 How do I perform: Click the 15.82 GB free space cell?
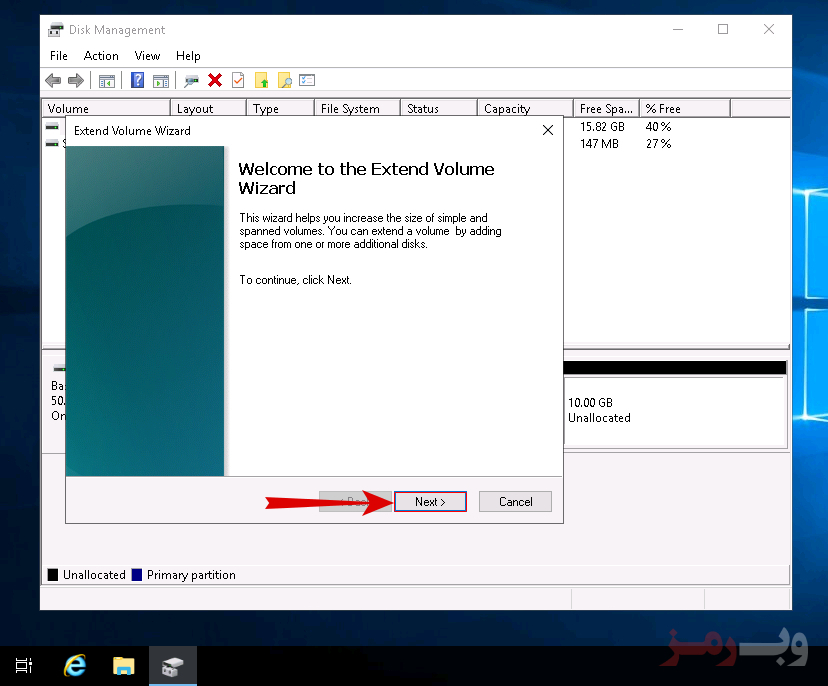(602, 127)
